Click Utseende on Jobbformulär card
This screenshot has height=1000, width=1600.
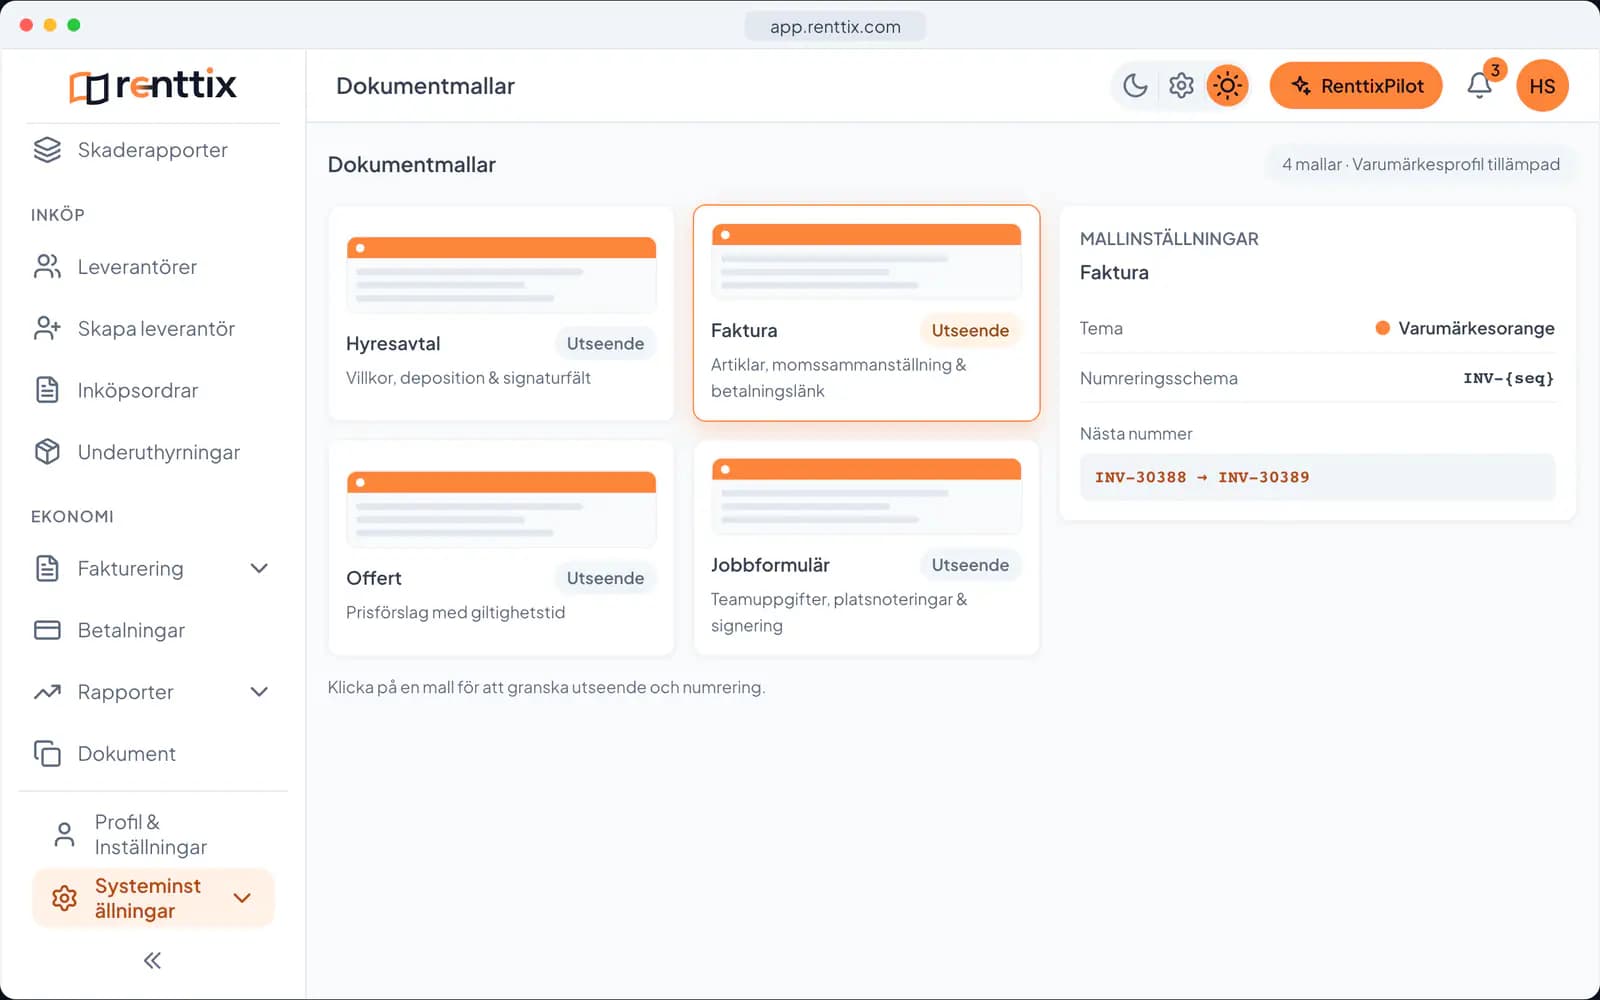click(x=970, y=565)
